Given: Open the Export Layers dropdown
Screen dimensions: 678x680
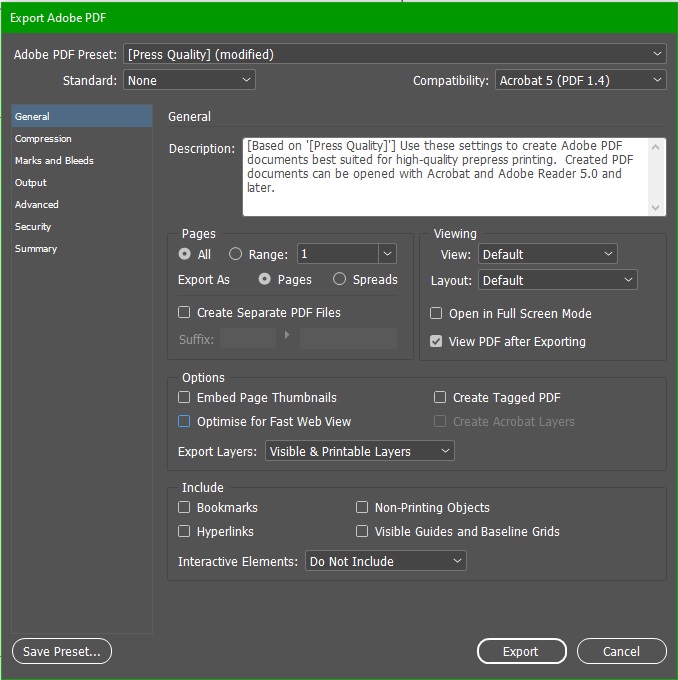Looking at the screenshot, I should (360, 451).
